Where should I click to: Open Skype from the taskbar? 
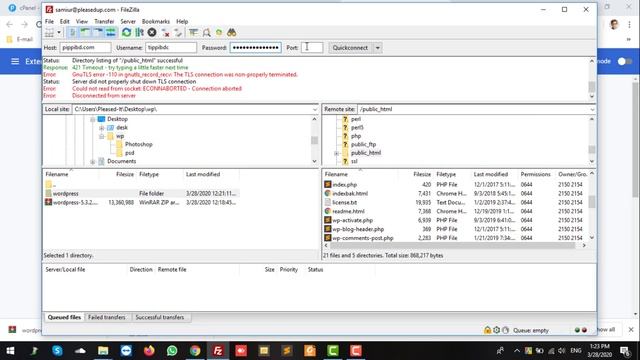click(57, 351)
